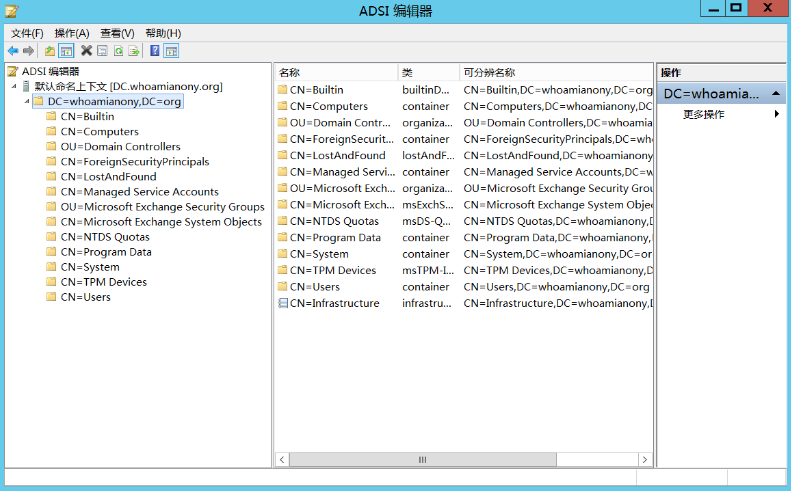This screenshot has width=791, height=491.
Task: Click the Delete X toolbar icon
Action: 86,50
